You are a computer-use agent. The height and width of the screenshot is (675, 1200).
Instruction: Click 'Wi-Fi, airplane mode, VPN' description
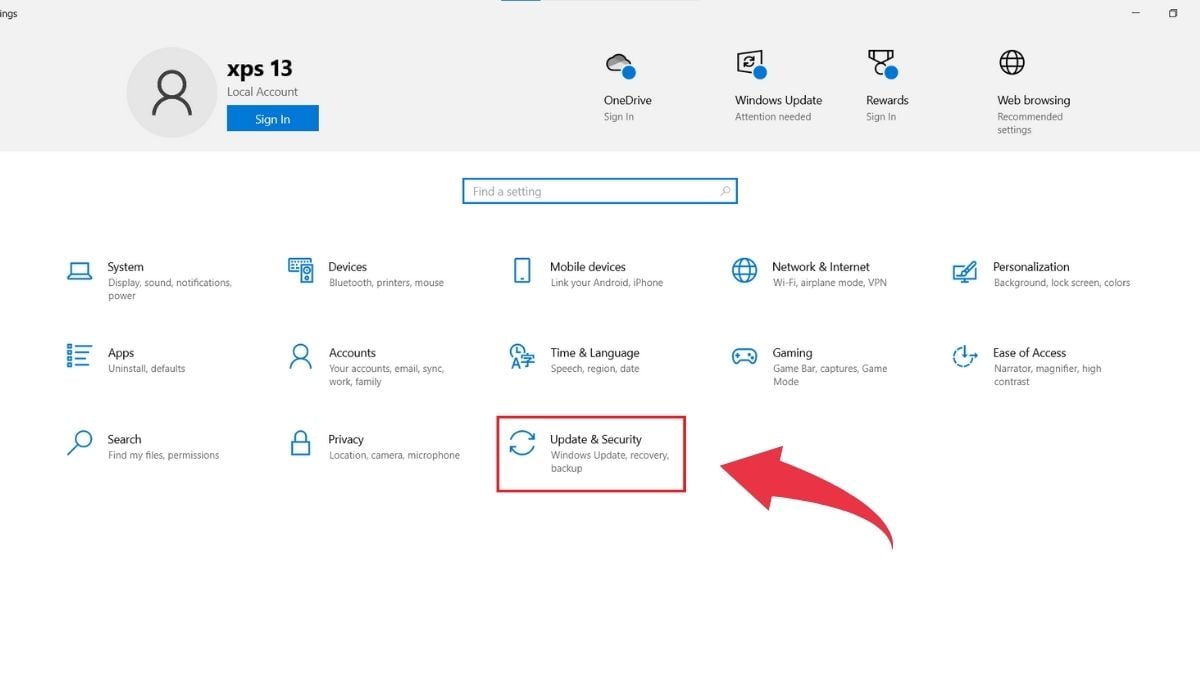click(x=830, y=283)
